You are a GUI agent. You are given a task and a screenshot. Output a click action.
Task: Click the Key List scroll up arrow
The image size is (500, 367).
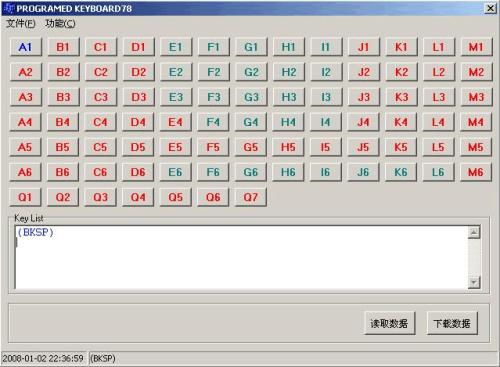(x=474, y=232)
